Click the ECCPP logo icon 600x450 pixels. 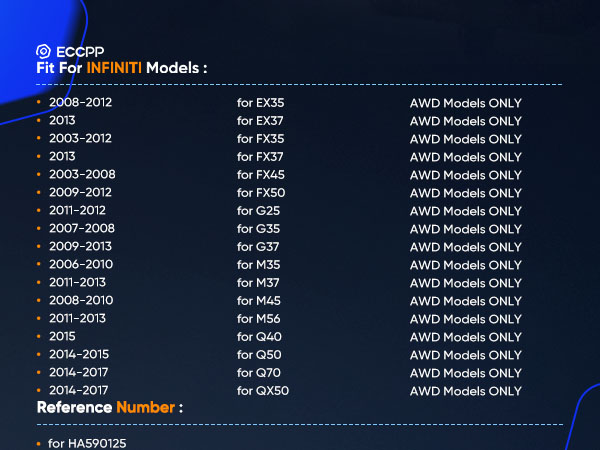pyautogui.click(x=43, y=51)
